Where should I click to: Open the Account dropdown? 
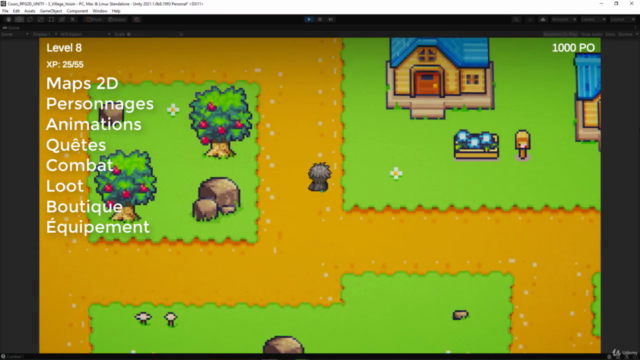click(563, 20)
